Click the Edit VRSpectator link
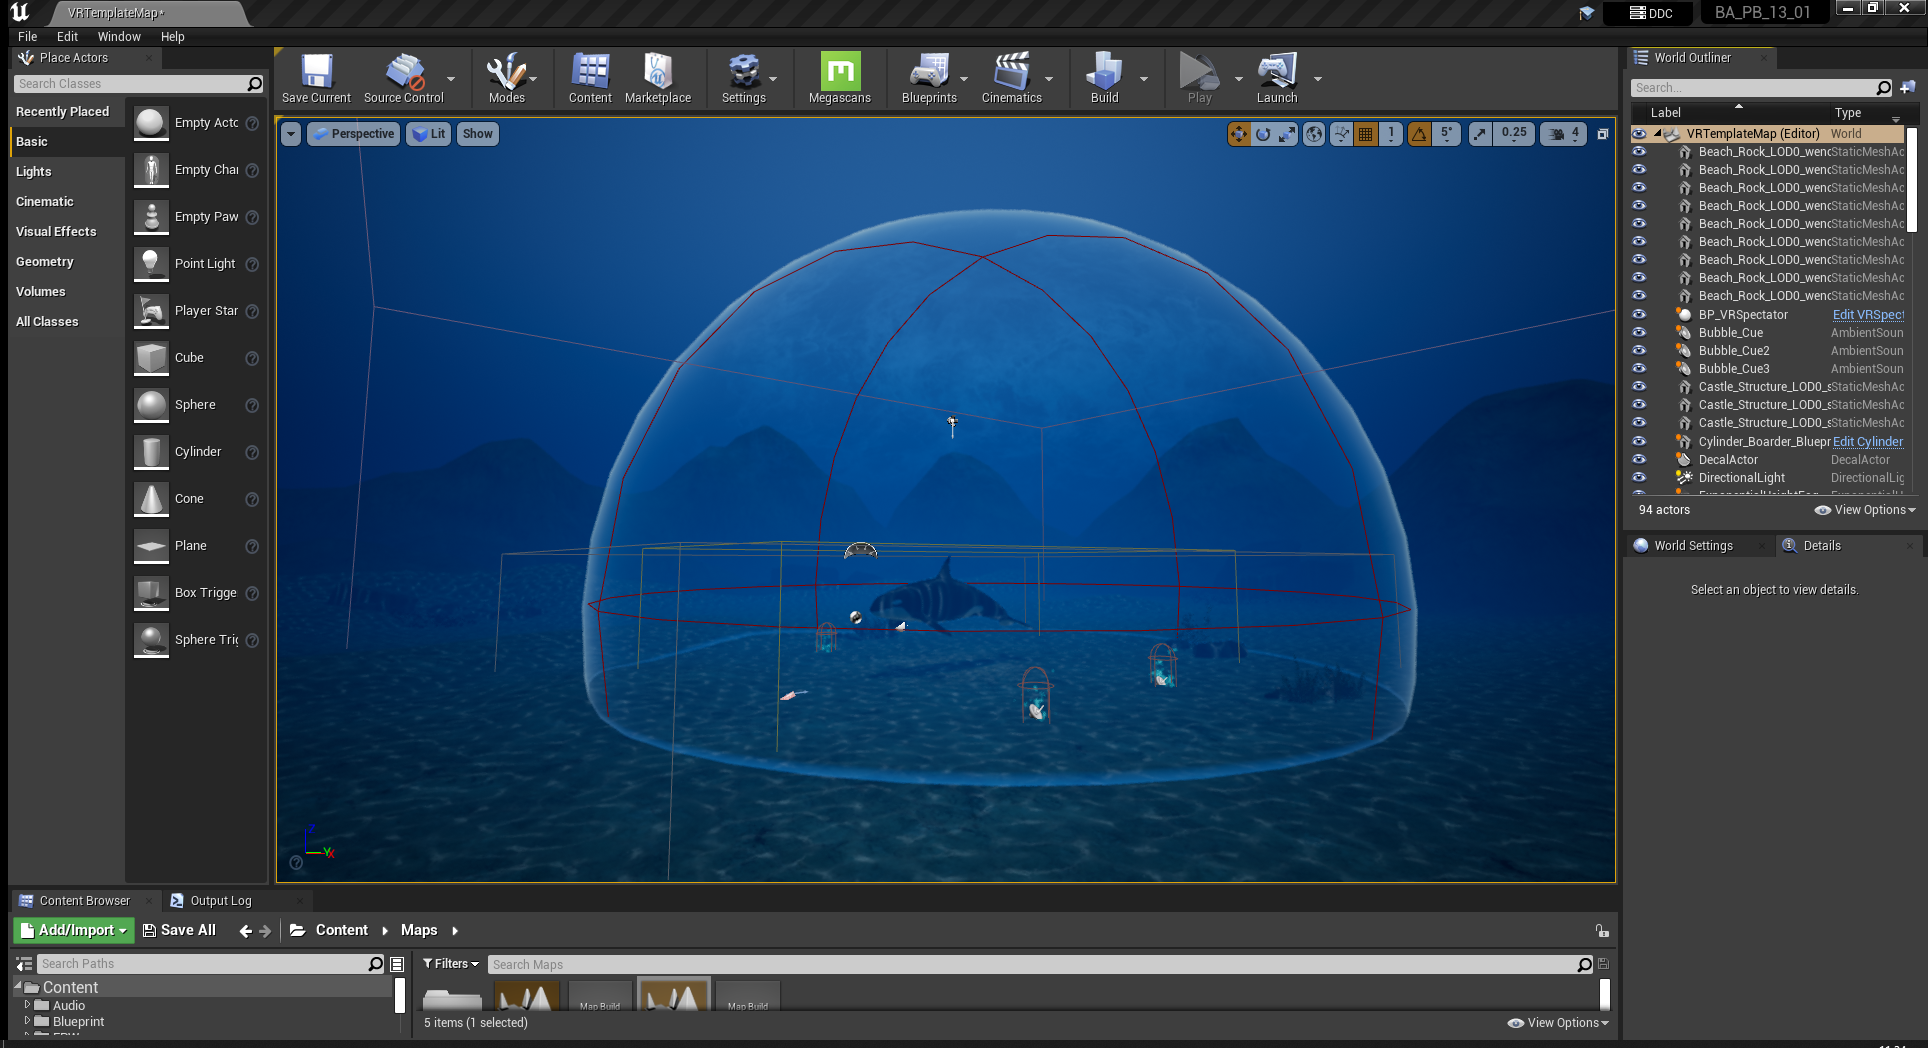1928x1048 pixels. tap(1868, 314)
